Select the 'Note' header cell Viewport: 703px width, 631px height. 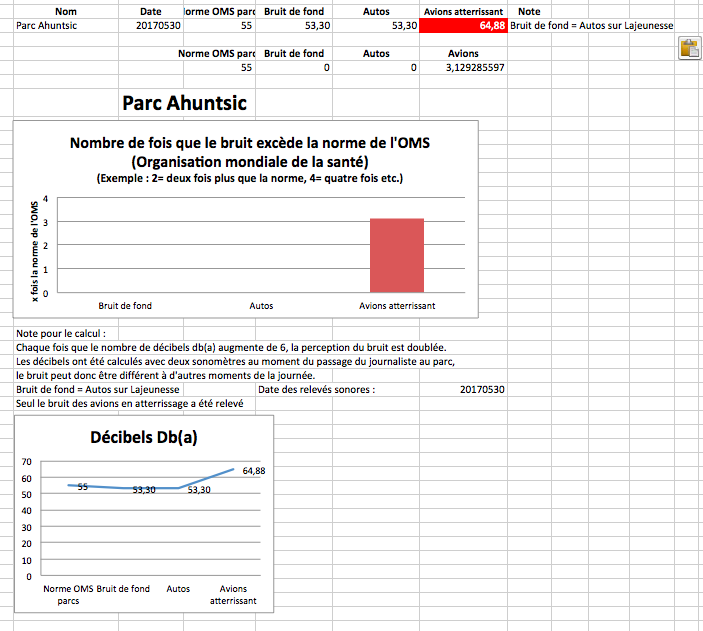pos(529,11)
